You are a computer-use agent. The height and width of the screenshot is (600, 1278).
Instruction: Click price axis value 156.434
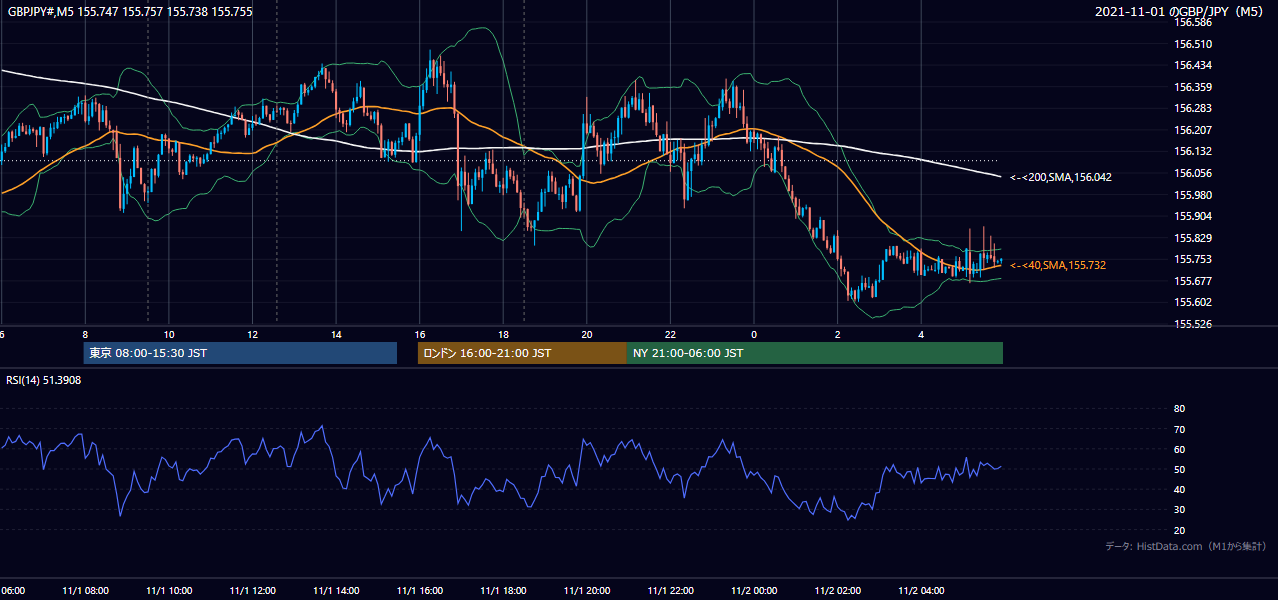point(1192,65)
